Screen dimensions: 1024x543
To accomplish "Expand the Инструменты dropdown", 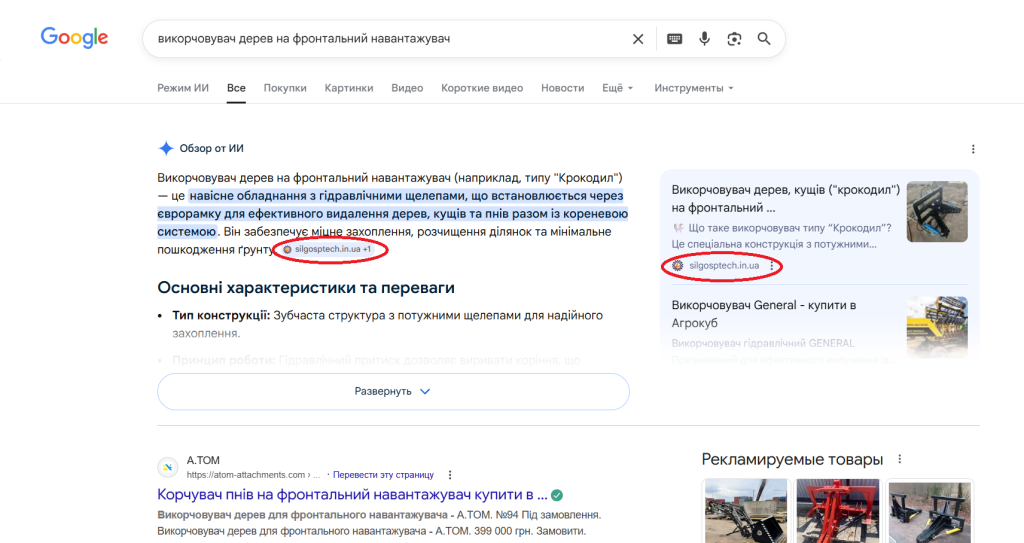I will [x=694, y=88].
